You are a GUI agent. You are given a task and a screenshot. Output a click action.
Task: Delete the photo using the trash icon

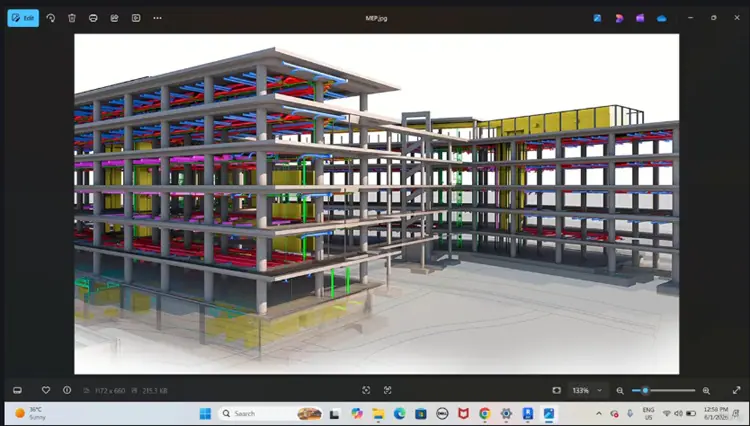[x=72, y=18]
